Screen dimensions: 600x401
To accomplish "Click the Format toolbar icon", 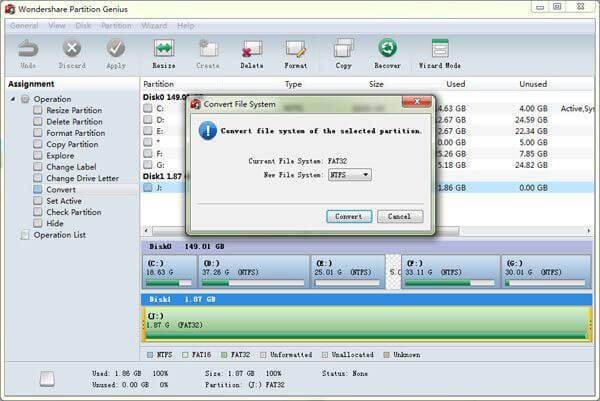I will (295, 49).
